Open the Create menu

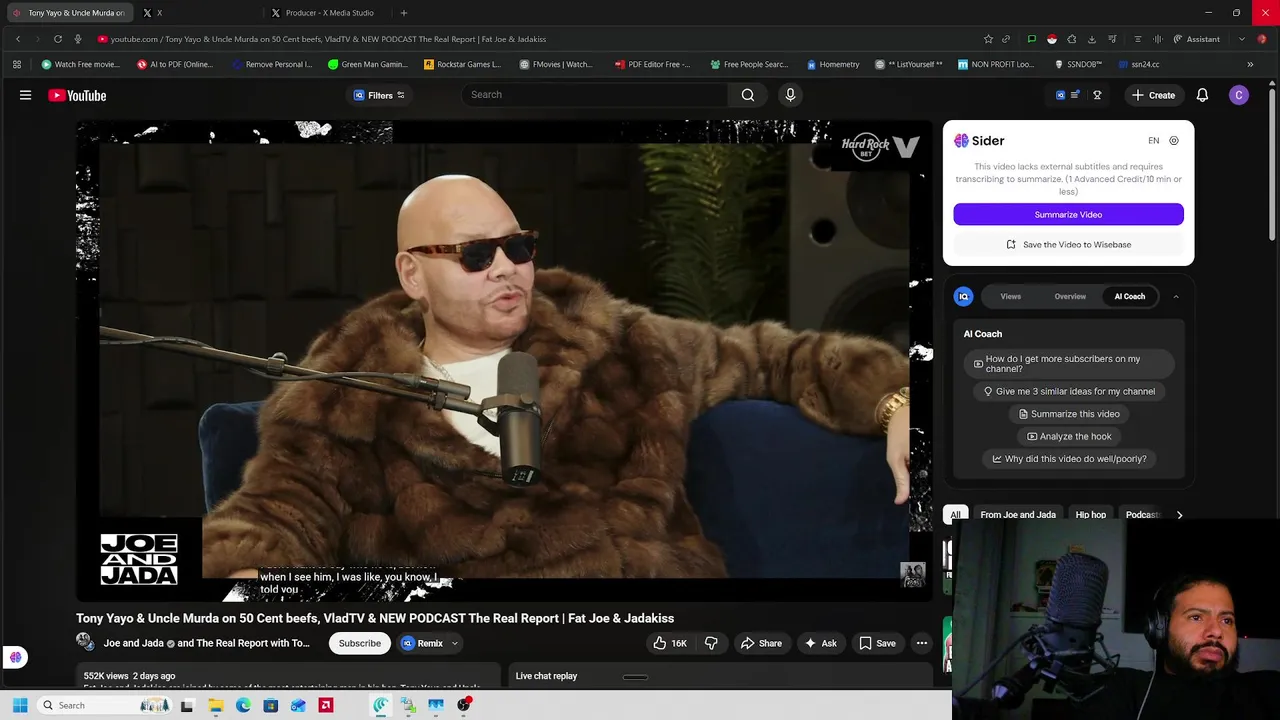1153,95
